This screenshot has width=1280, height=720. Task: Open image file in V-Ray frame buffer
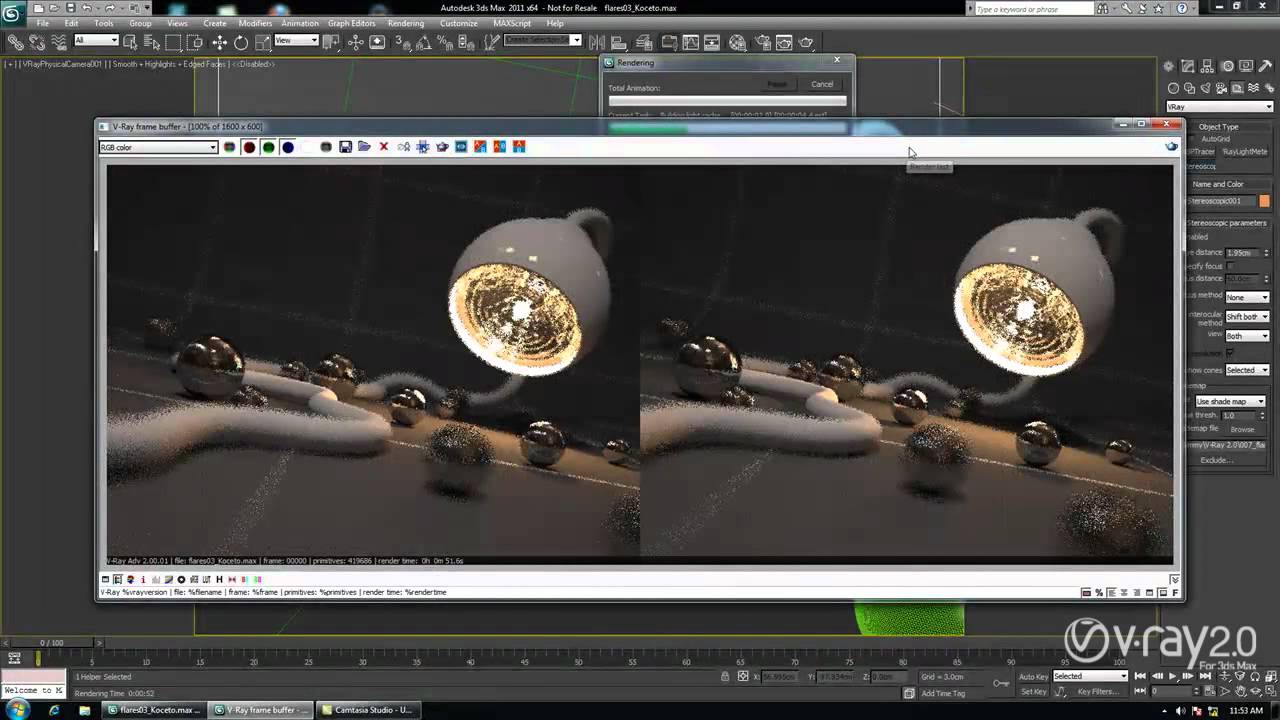point(364,147)
